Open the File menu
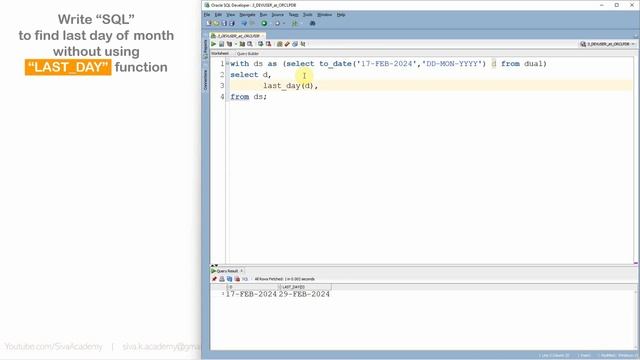 point(207,15)
